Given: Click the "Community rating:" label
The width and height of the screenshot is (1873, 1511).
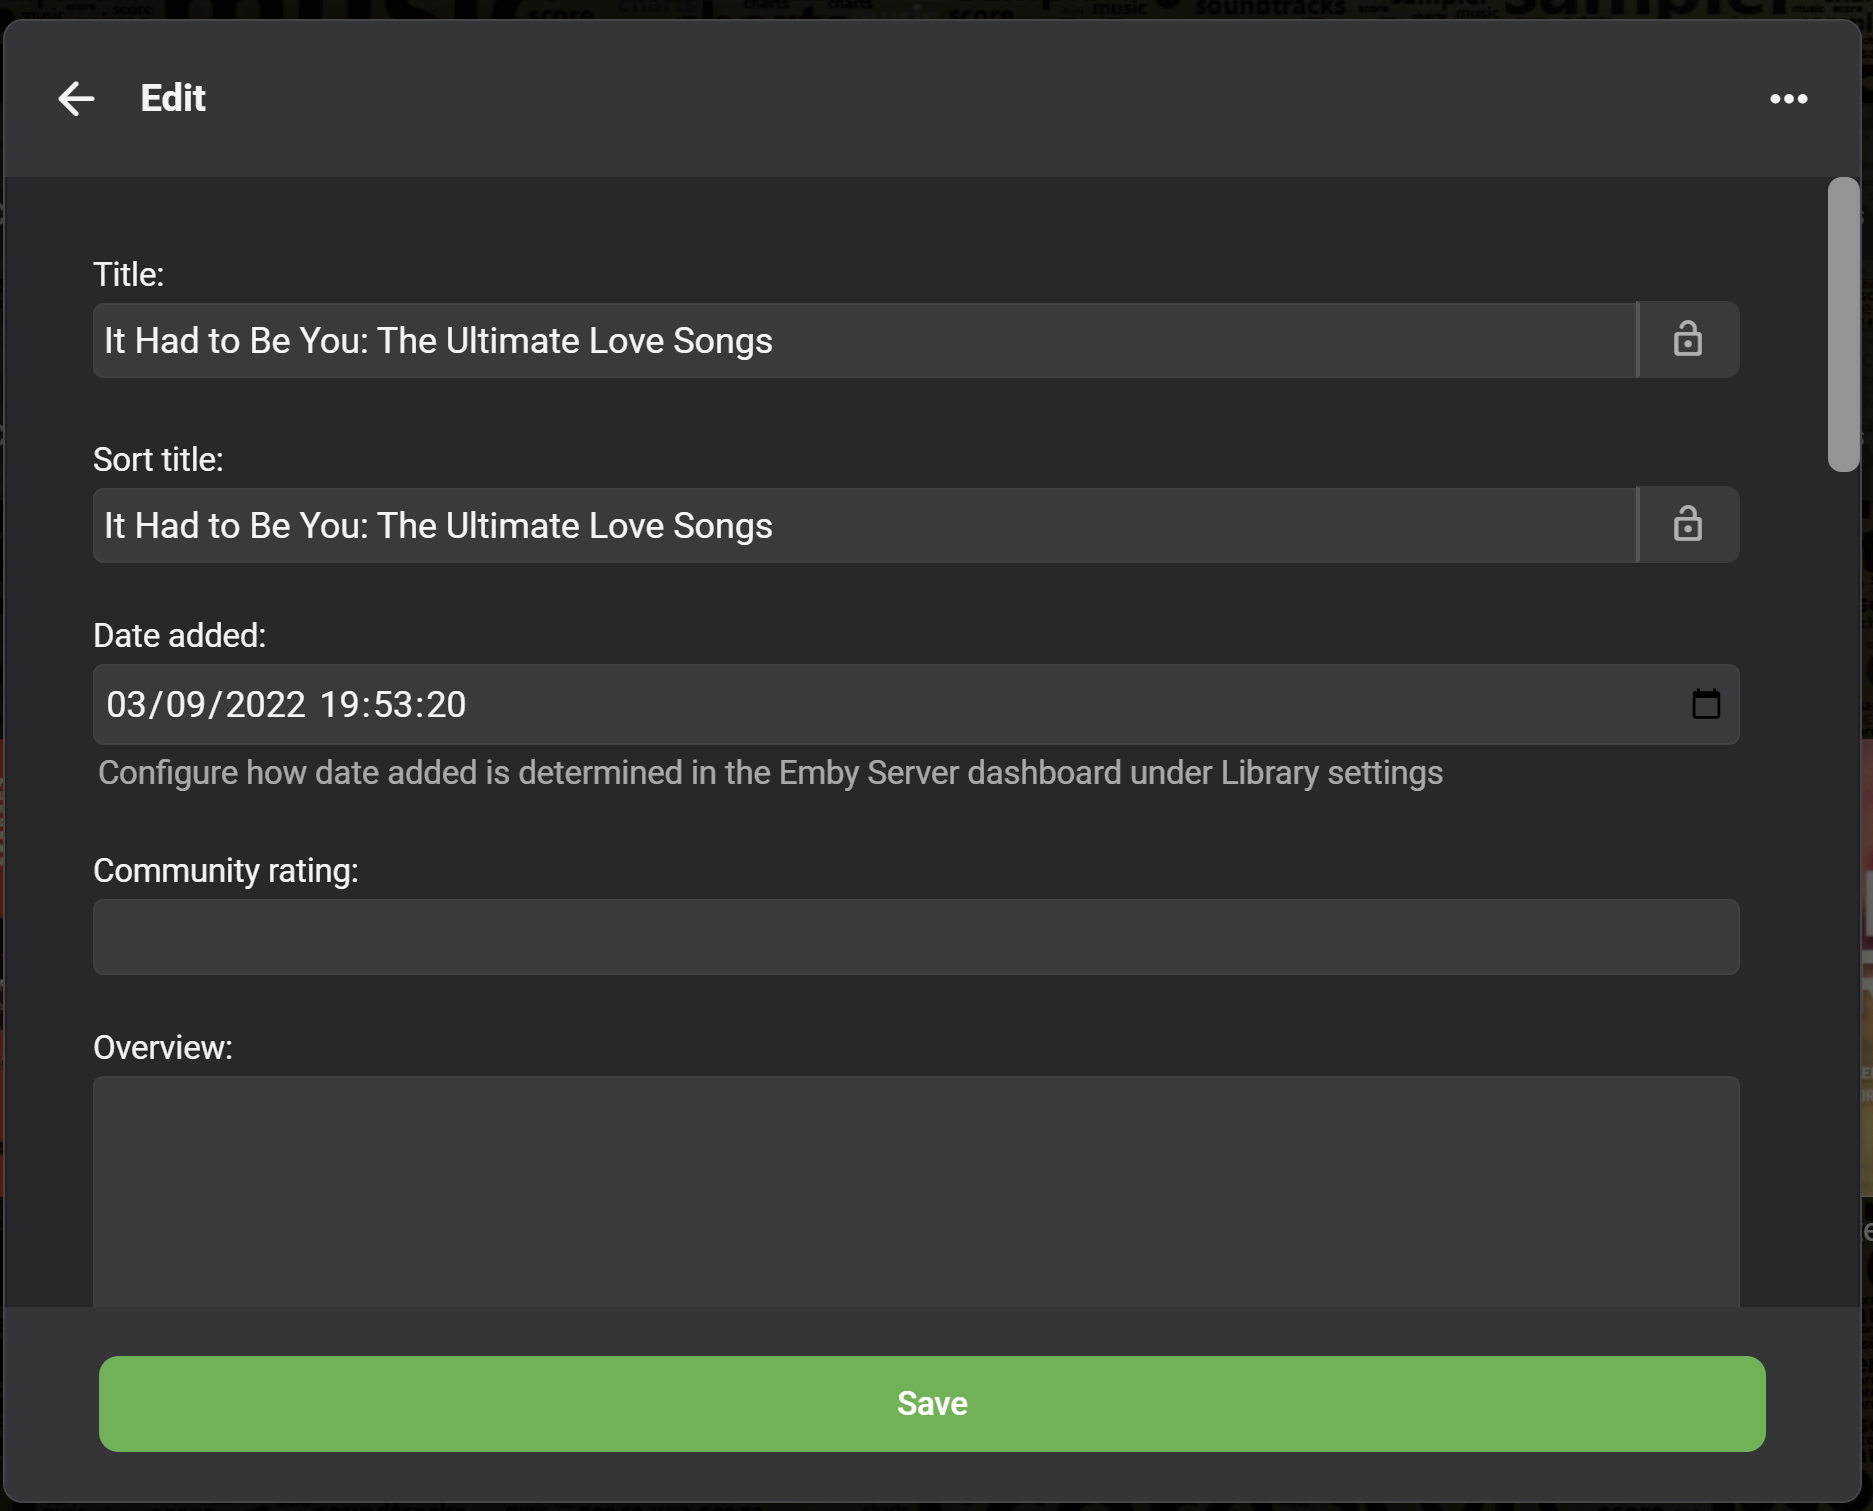Looking at the screenshot, I should [x=226, y=871].
